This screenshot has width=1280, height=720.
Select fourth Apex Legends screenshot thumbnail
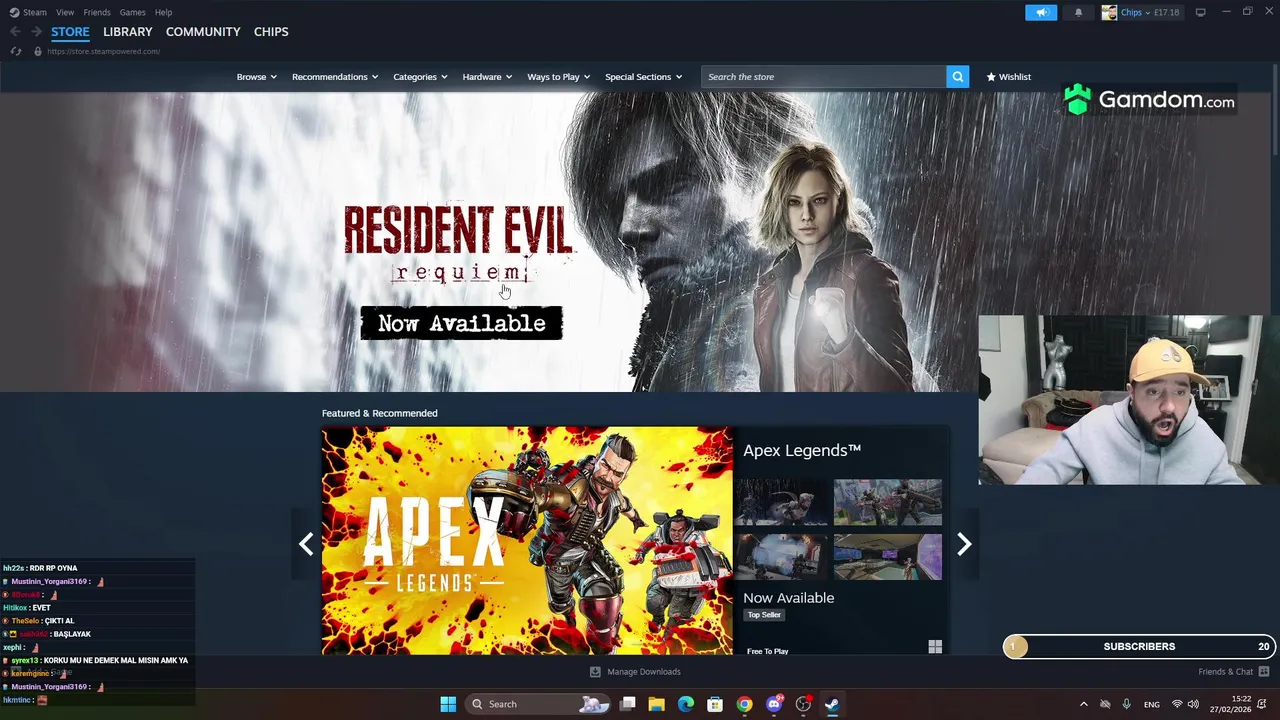click(888, 557)
